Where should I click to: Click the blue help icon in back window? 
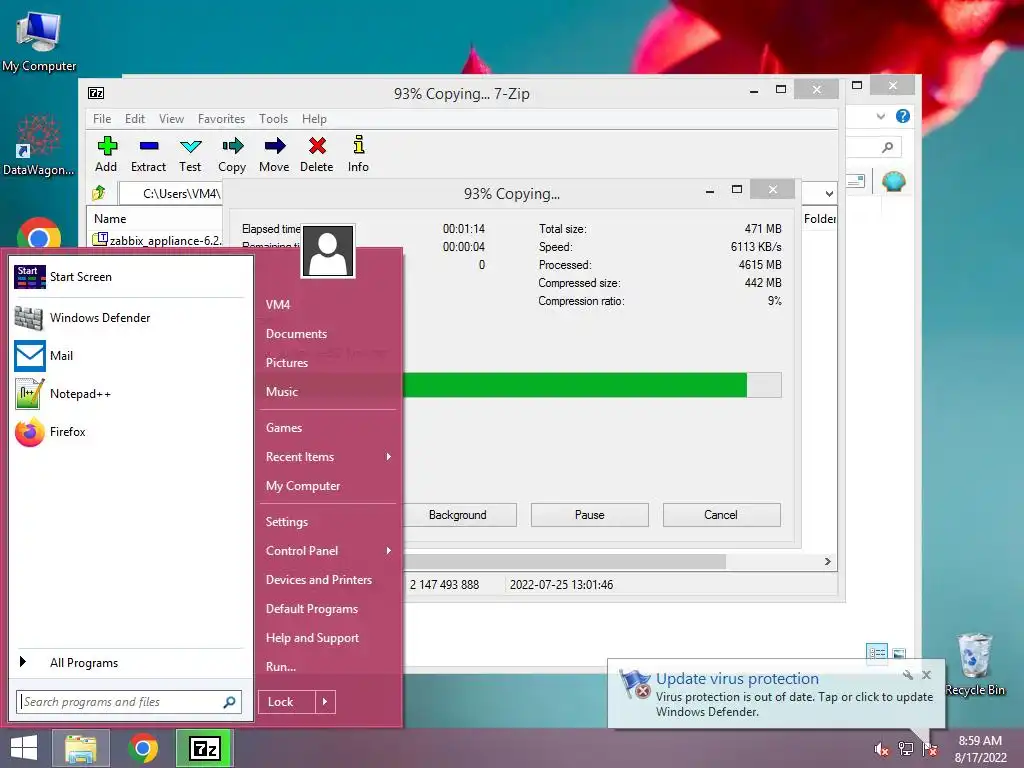click(x=903, y=116)
